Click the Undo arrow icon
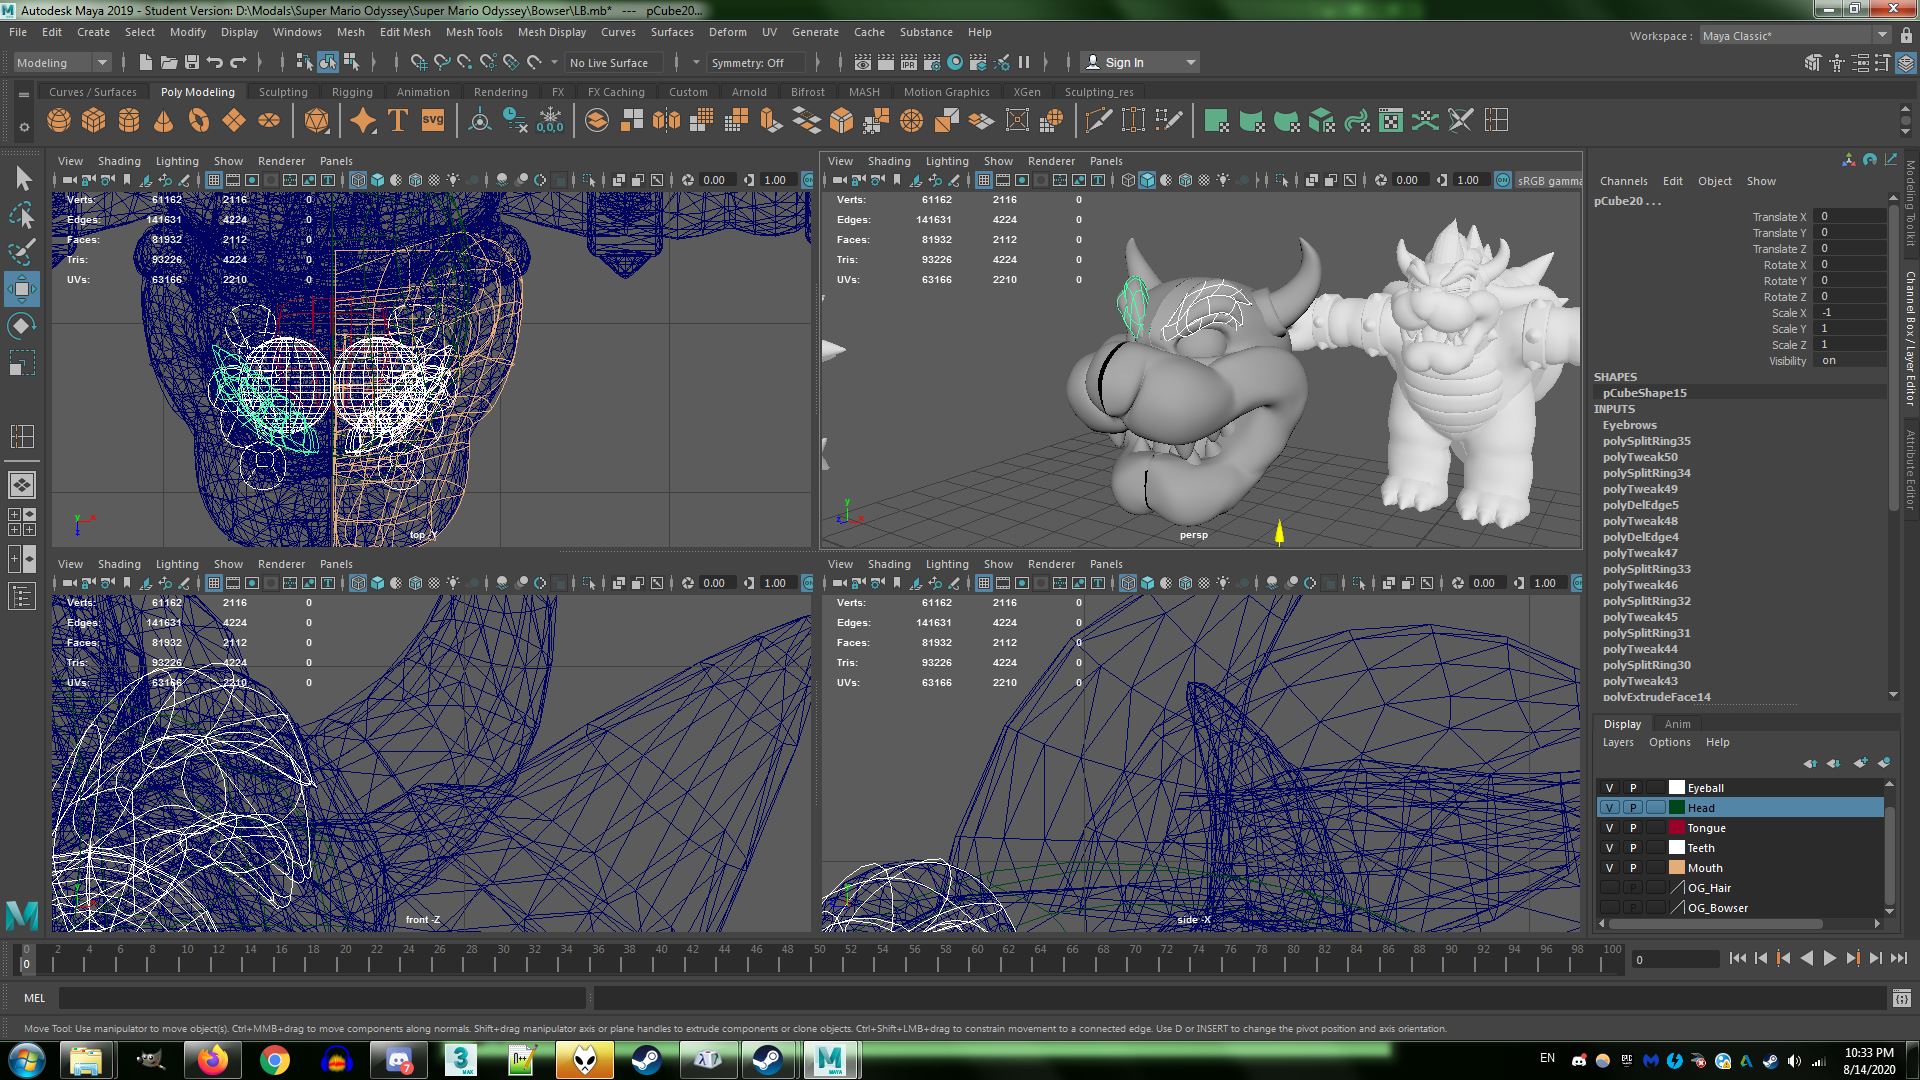The image size is (1920, 1080). pyautogui.click(x=215, y=62)
